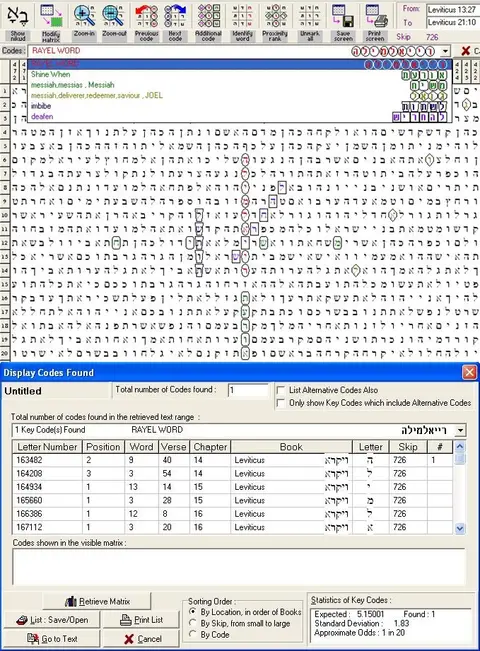Select table row with letter number 166386
This screenshot has height=651, width=480.
(x=233, y=514)
